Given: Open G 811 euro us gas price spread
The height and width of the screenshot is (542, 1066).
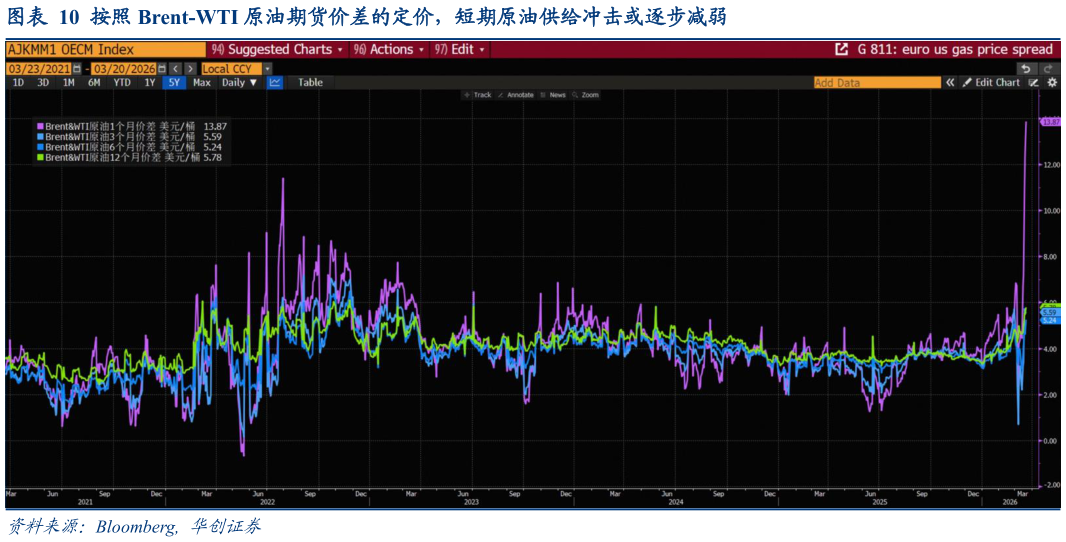Looking at the screenshot, I should [x=956, y=50].
